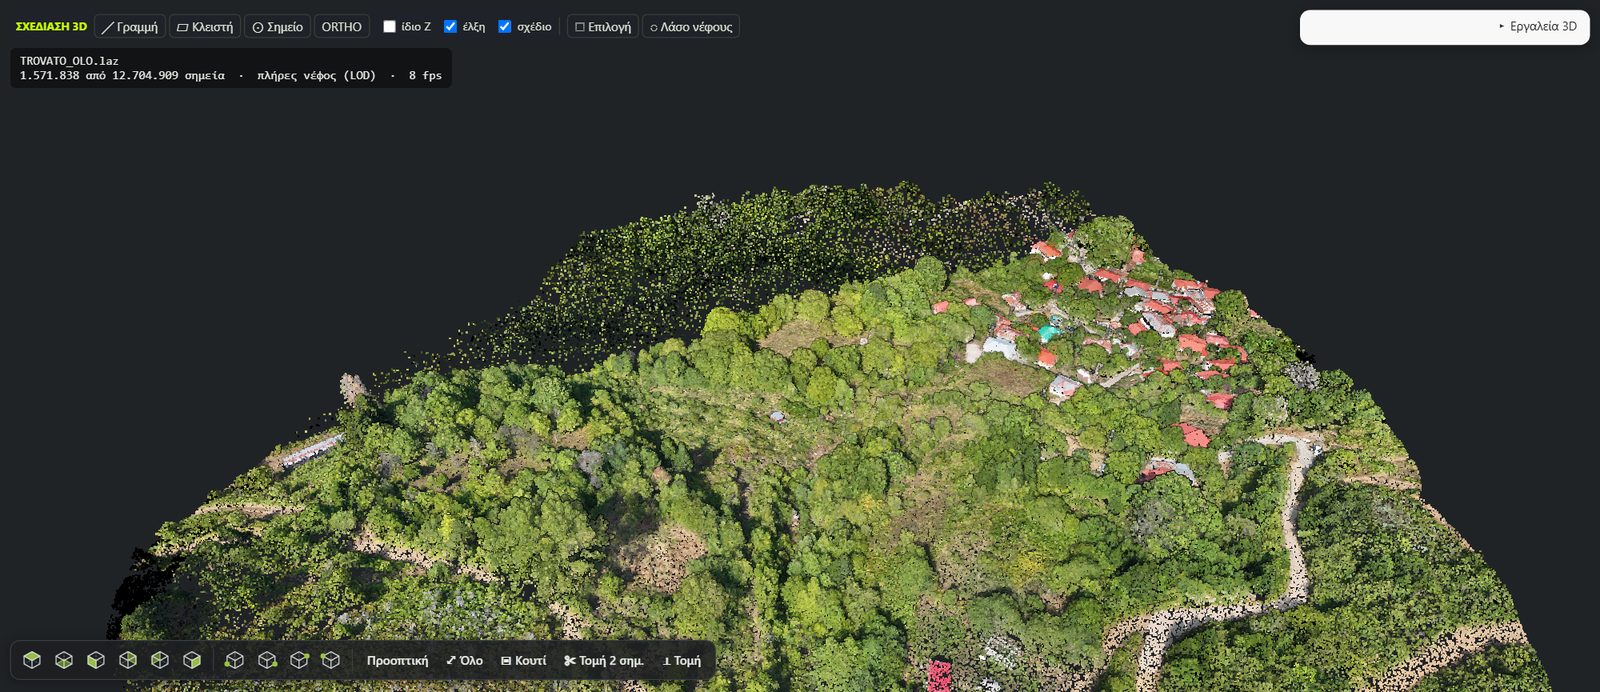Select isometric cube with top-left corner dot
Viewport: 1600px width, 692px height.
tap(331, 660)
